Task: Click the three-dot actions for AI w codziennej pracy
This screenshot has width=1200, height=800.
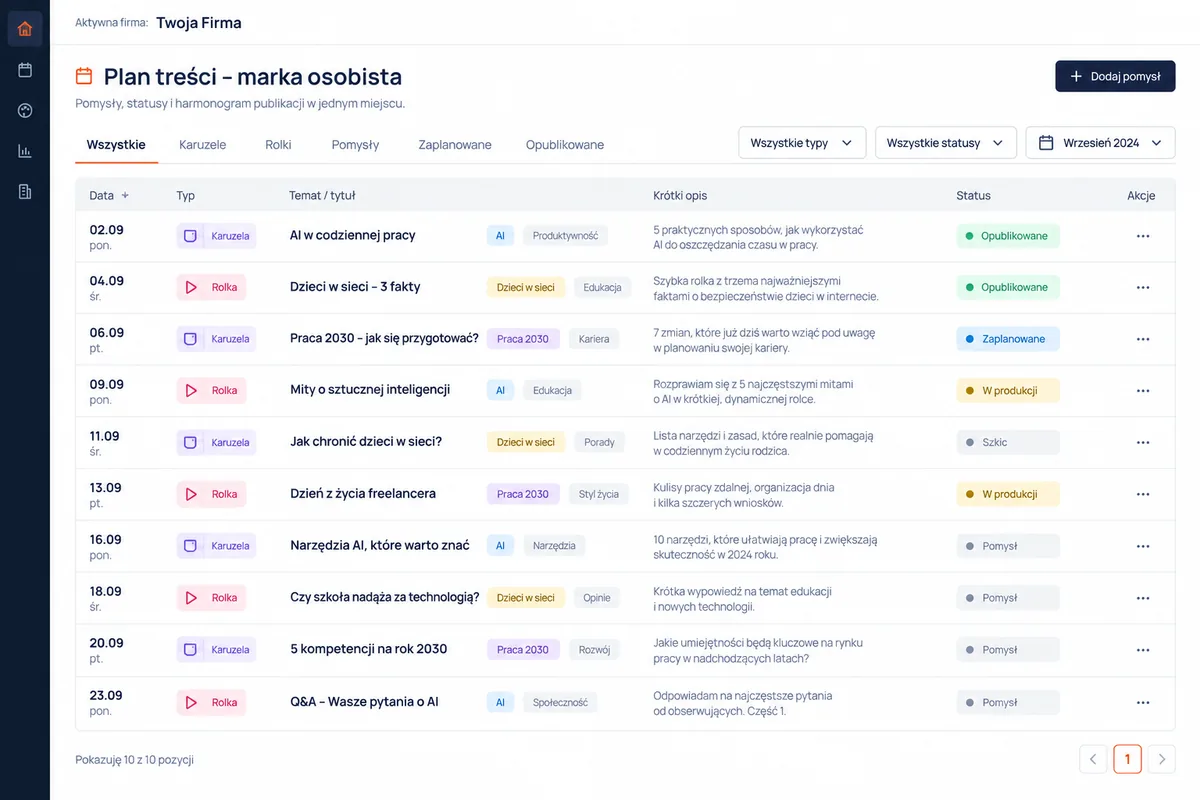Action: coord(1143,236)
